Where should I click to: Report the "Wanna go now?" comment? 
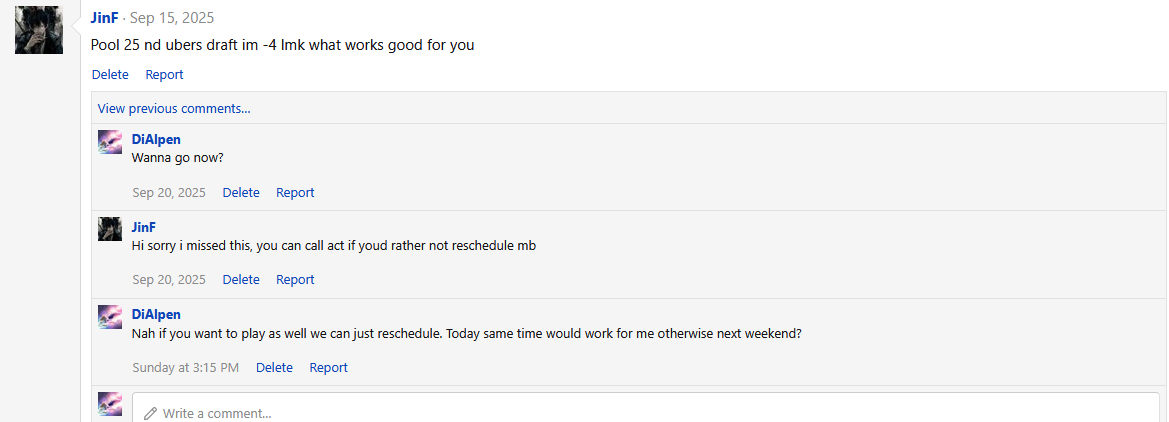[295, 192]
